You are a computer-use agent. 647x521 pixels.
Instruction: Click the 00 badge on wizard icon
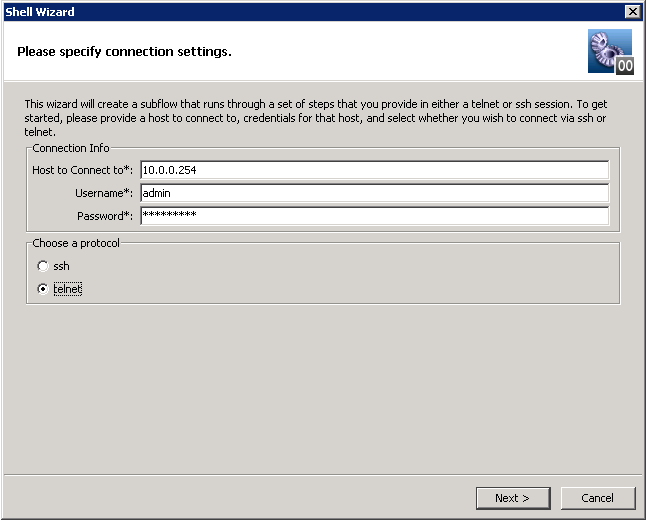(624, 65)
